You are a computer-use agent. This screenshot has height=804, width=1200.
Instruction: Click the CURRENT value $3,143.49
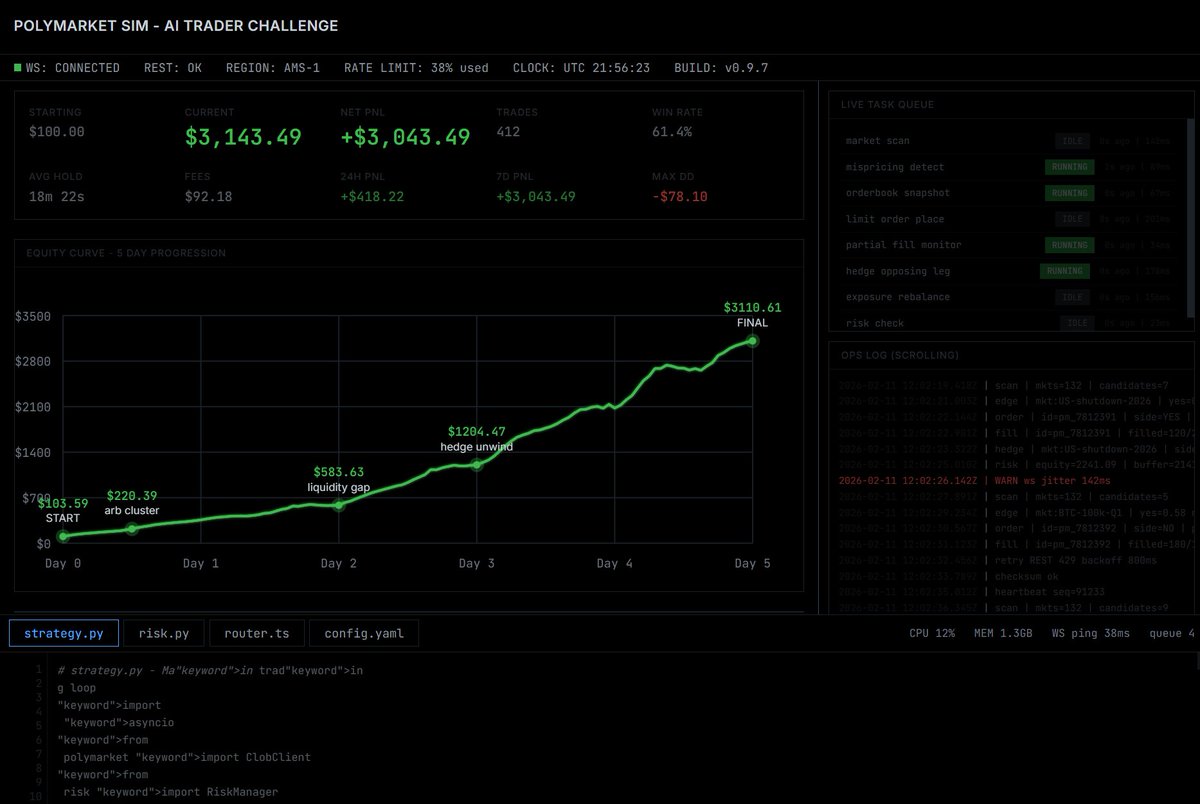(243, 138)
